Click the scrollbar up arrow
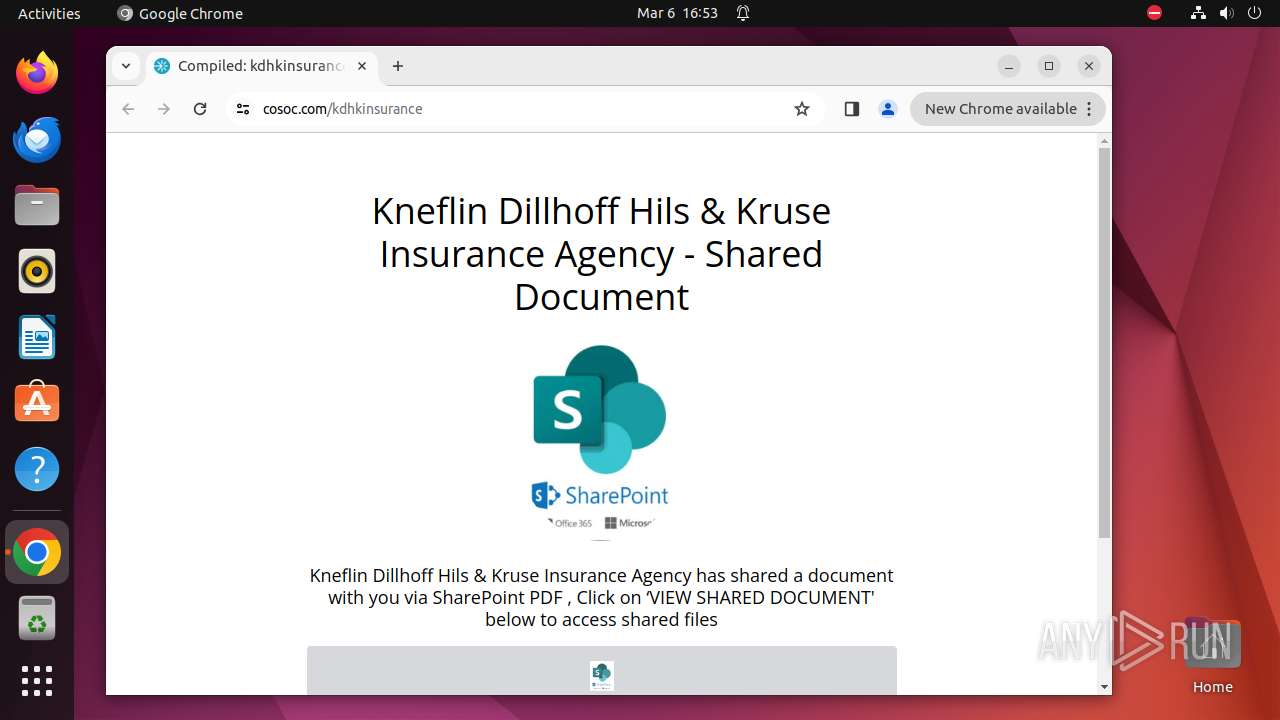The height and width of the screenshot is (720, 1280). point(1104,140)
